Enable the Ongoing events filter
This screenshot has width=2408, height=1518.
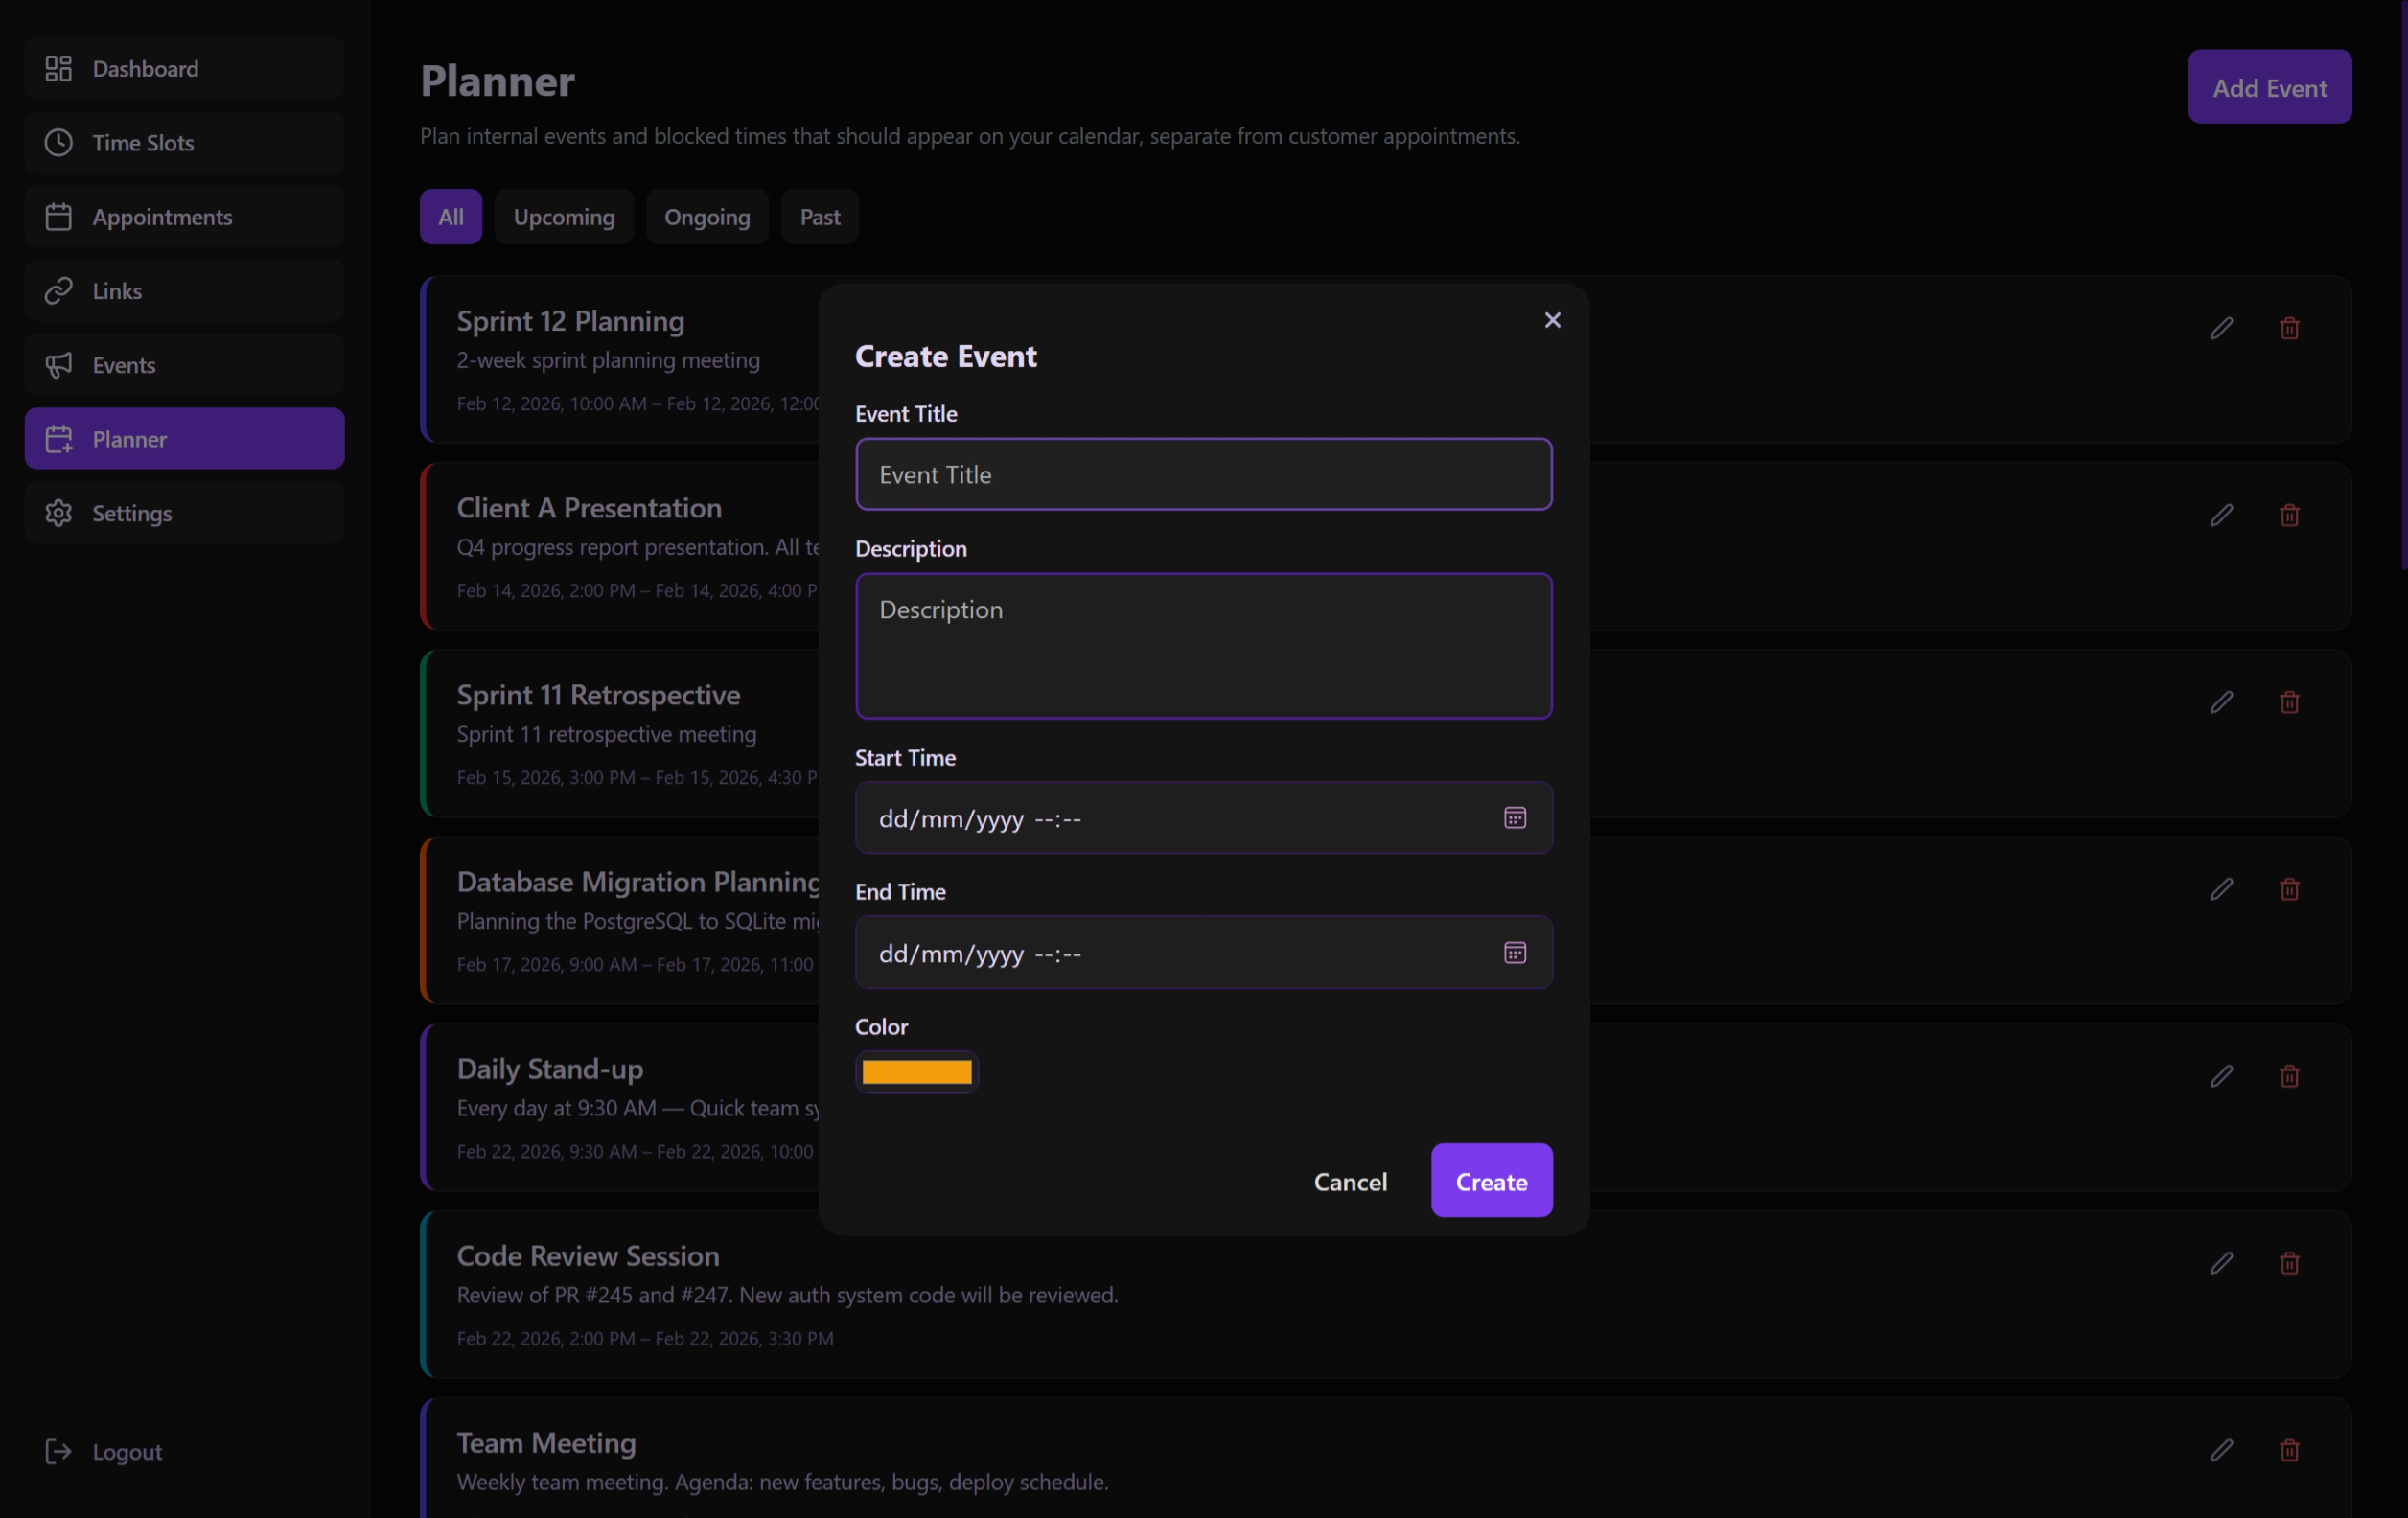[707, 216]
